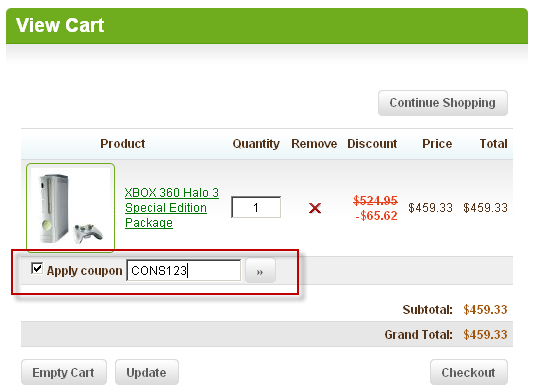Empty the cart with the Empty Cart button

pyautogui.click(x=64, y=372)
